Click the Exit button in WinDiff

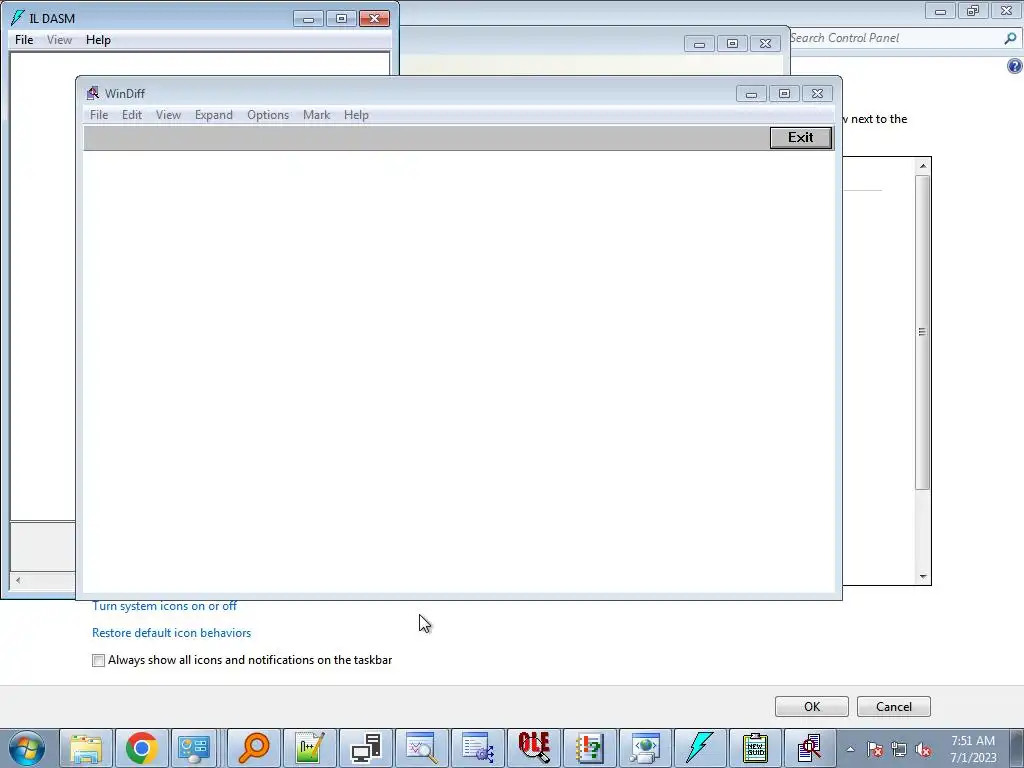(801, 138)
